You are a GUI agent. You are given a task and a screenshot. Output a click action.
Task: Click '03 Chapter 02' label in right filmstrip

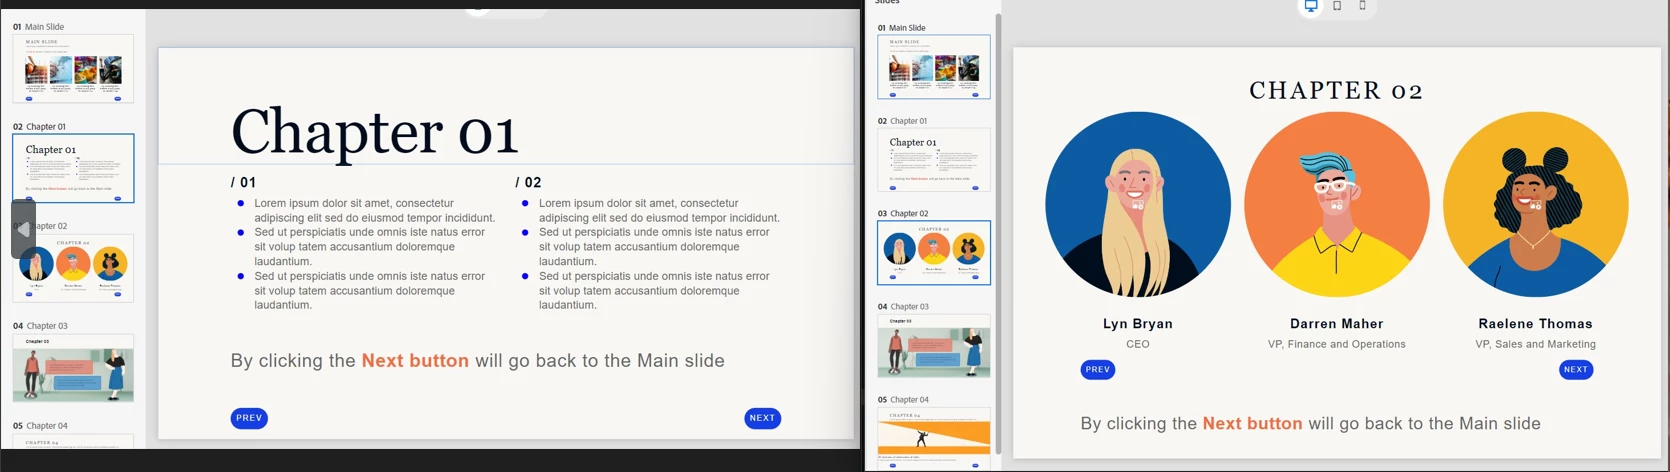(x=903, y=214)
